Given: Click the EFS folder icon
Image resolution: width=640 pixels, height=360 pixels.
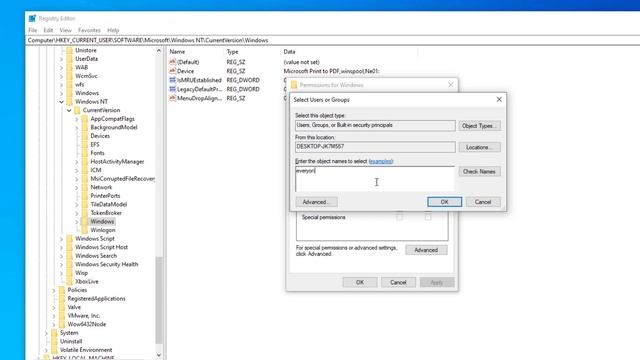Looking at the screenshot, I should coord(85,144).
